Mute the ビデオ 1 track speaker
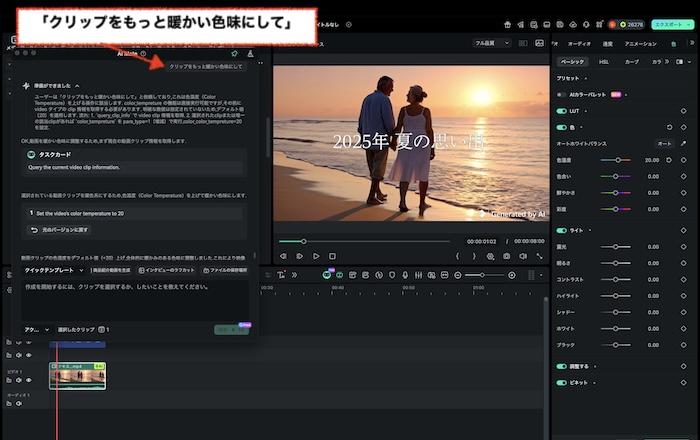Screen dimensions: 700x440 (x=19, y=380)
